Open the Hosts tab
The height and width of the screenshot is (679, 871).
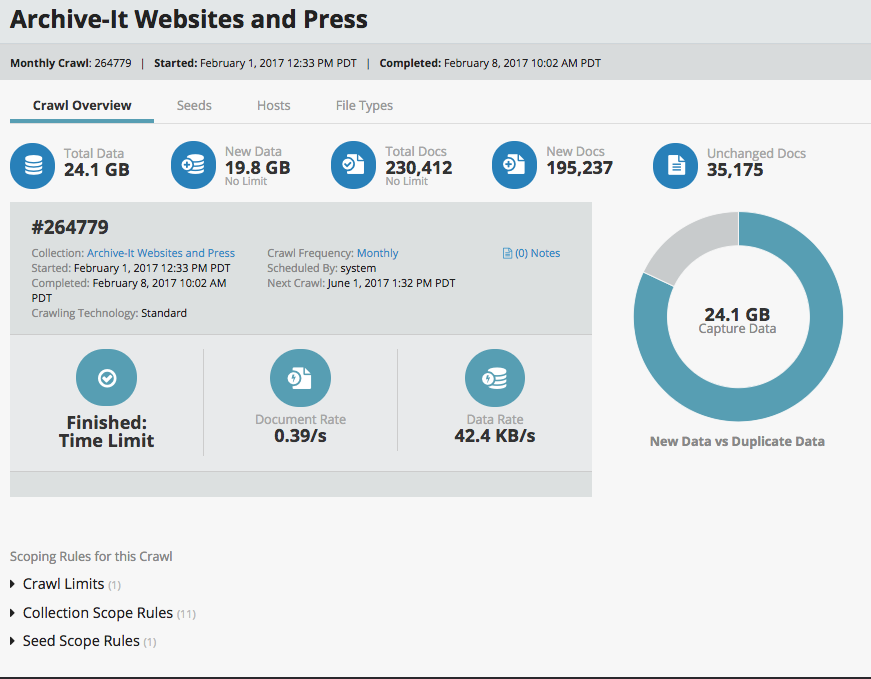click(x=273, y=105)
